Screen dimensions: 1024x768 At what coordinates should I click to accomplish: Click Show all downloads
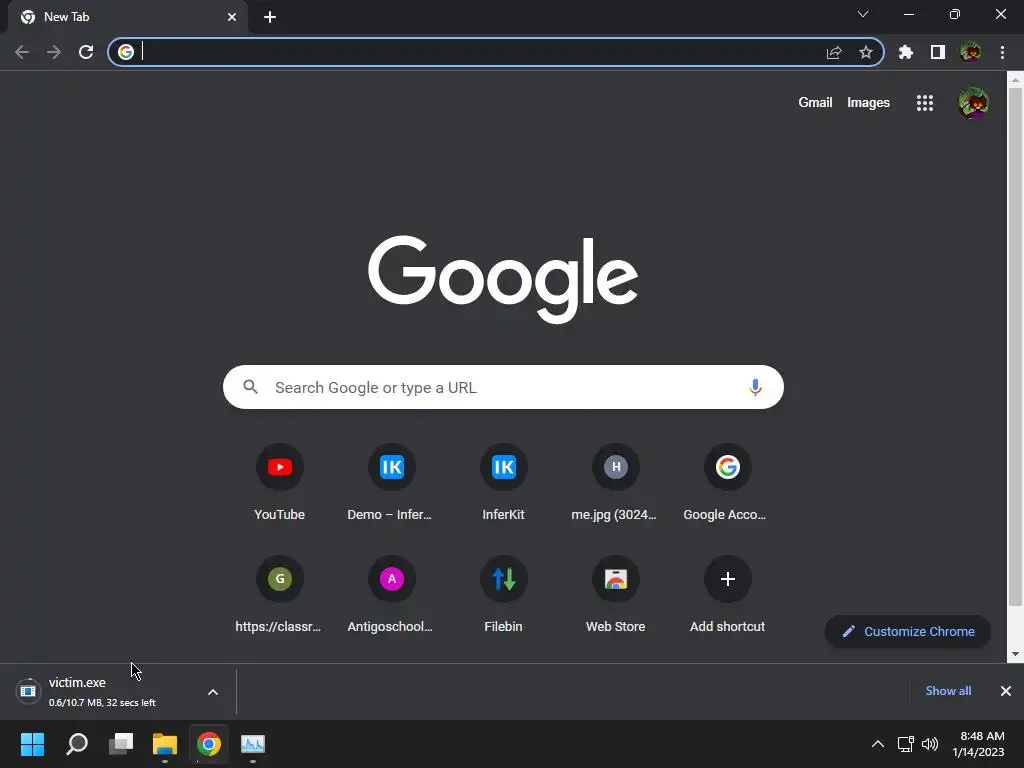click(x=948, y=691)
